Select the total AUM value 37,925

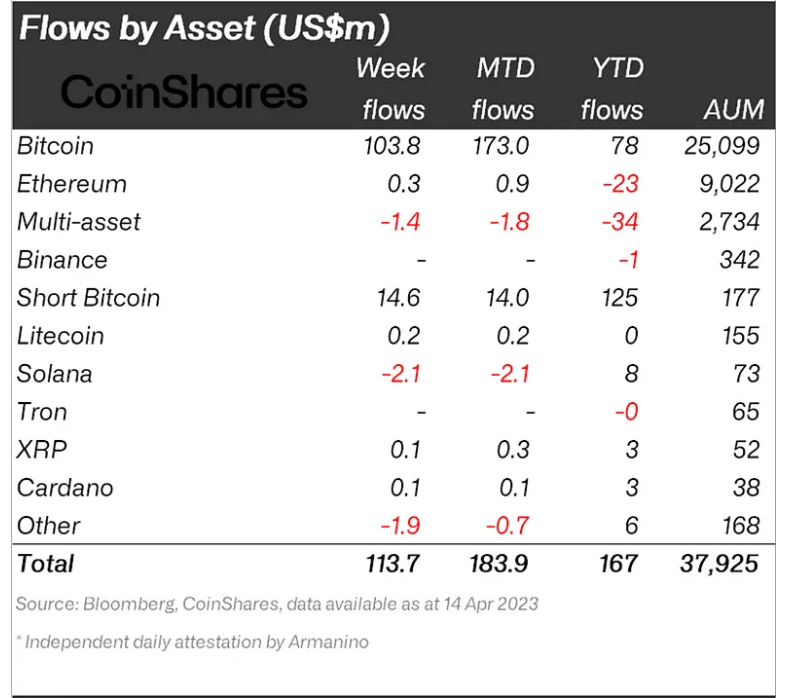(716, 563)
